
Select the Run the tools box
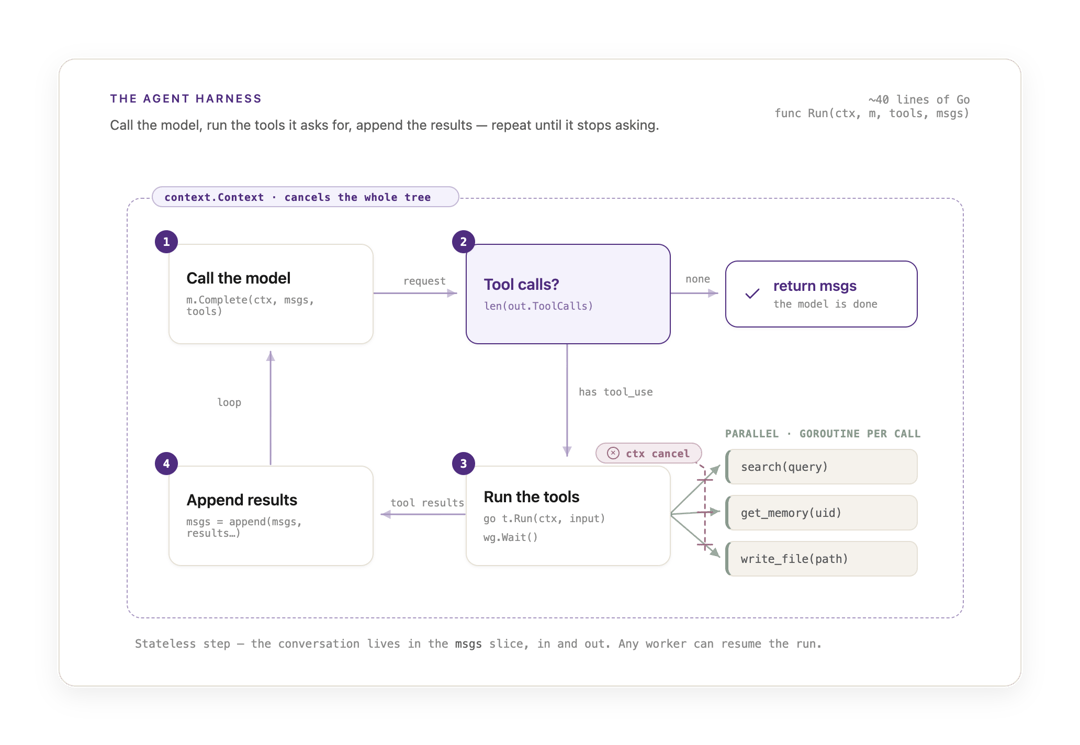tap(568, 516)
